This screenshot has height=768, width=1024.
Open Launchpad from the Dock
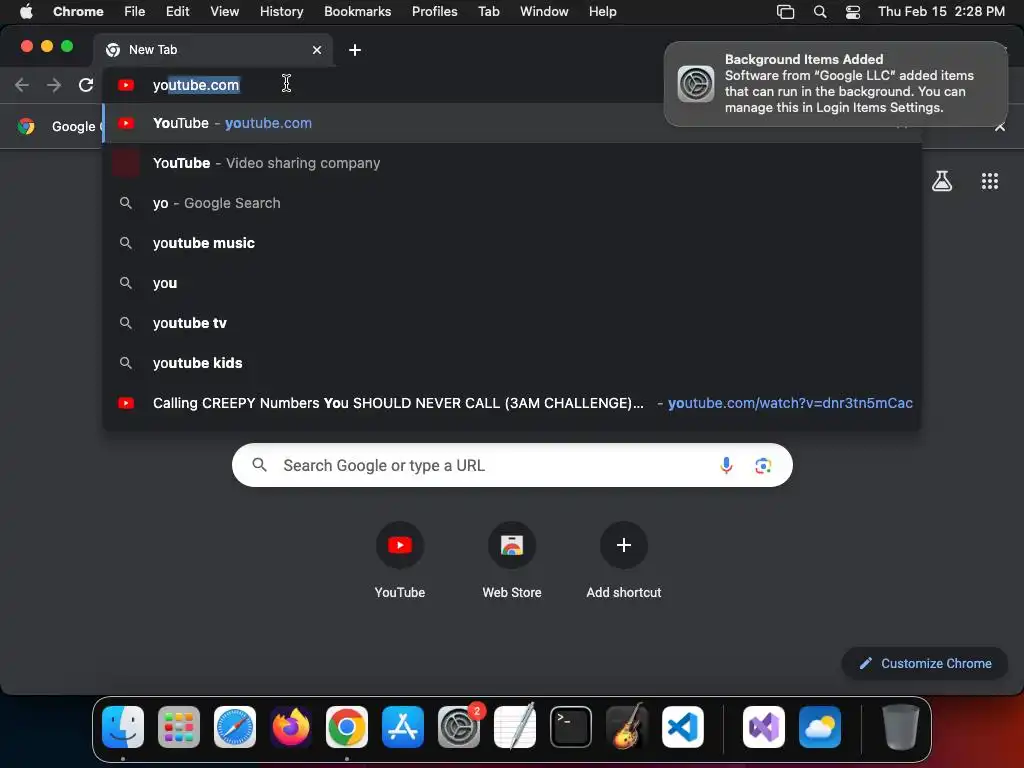179,727
